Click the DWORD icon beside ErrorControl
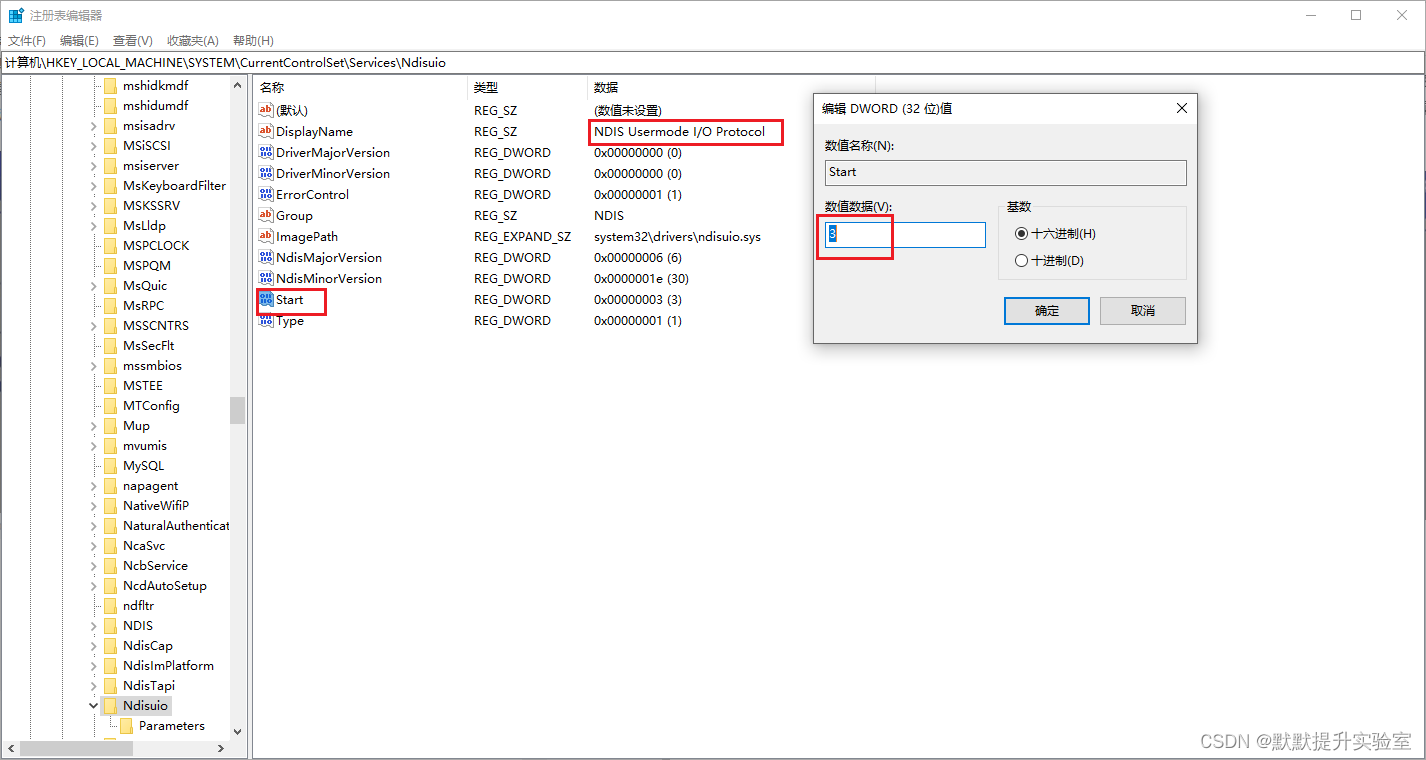 click(265, 194)
